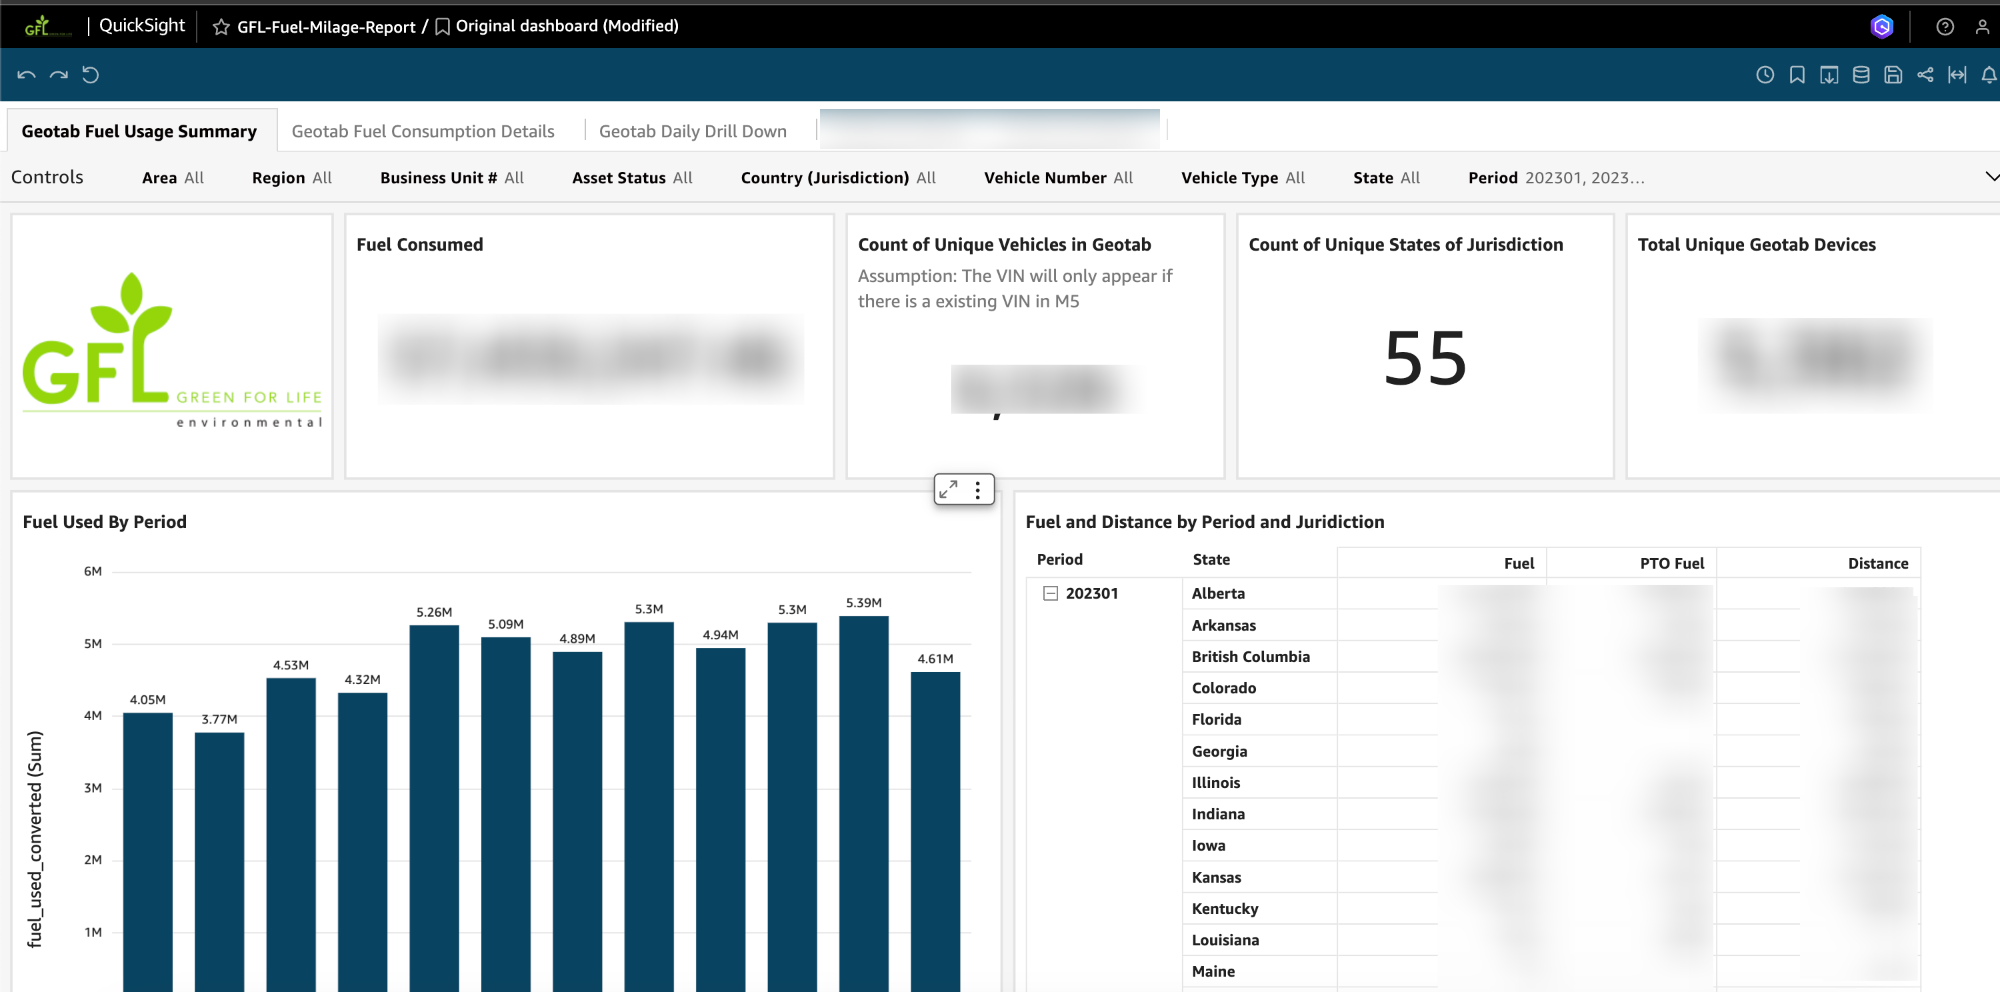
Task: Switch to Geotab Daily Drill Down tab
Action: point(693,131)
